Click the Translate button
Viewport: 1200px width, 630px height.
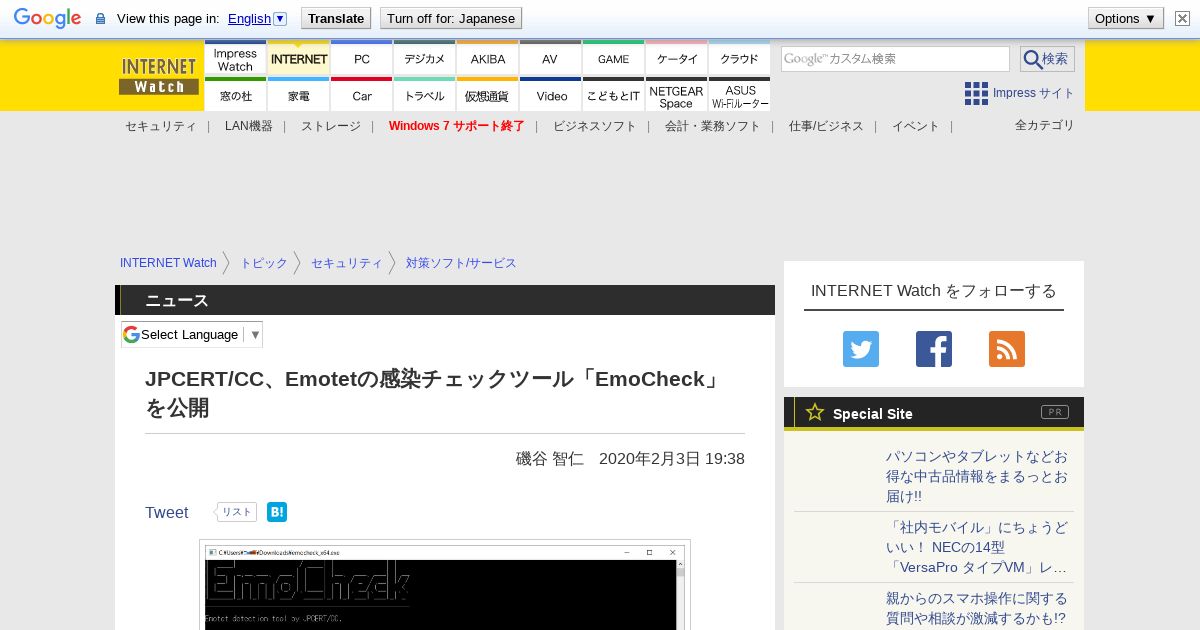pos(335,18)
